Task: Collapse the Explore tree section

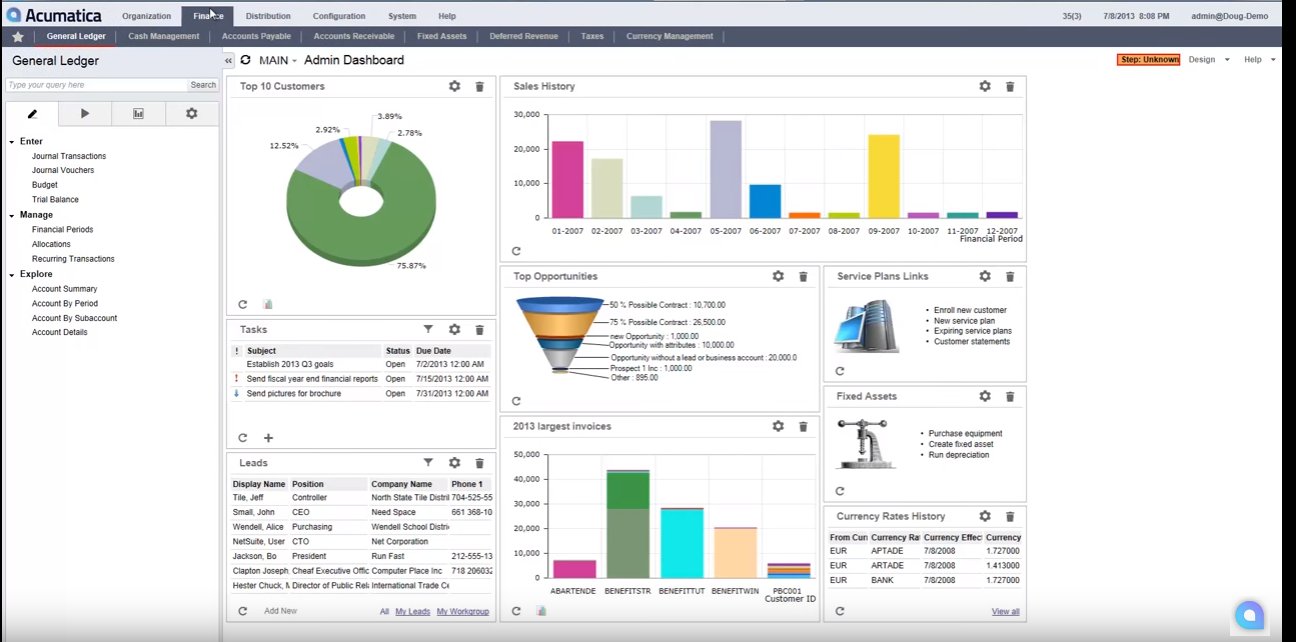Action: click(12, 274)
